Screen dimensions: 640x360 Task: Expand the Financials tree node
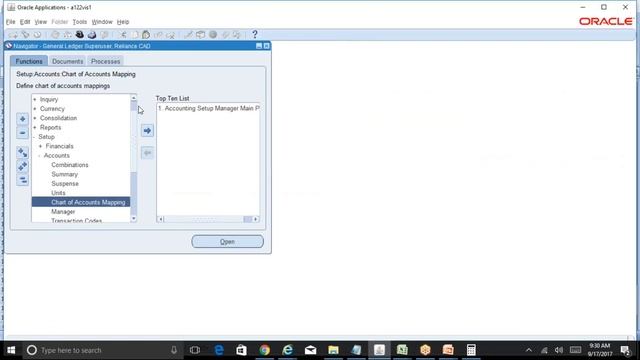pyautogui.click(x=40, y=146)
